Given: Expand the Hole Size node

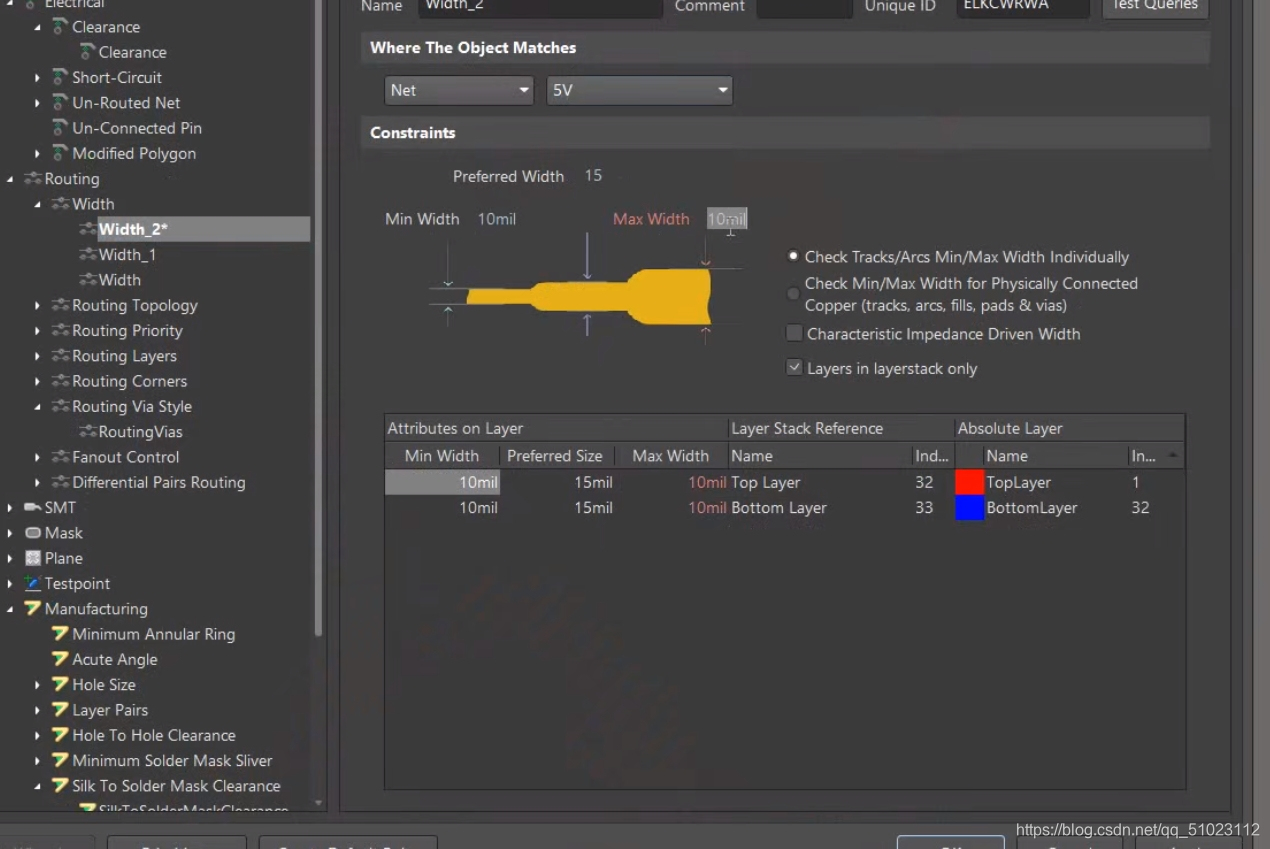Looking at the screenshot, I should coord(38,684).
